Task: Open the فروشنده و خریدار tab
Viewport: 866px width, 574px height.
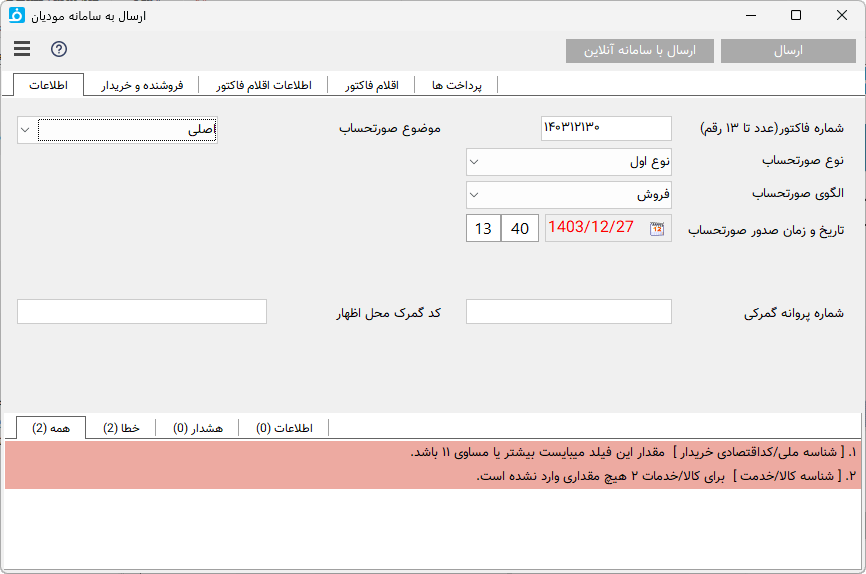Action: tap(142, 86)
